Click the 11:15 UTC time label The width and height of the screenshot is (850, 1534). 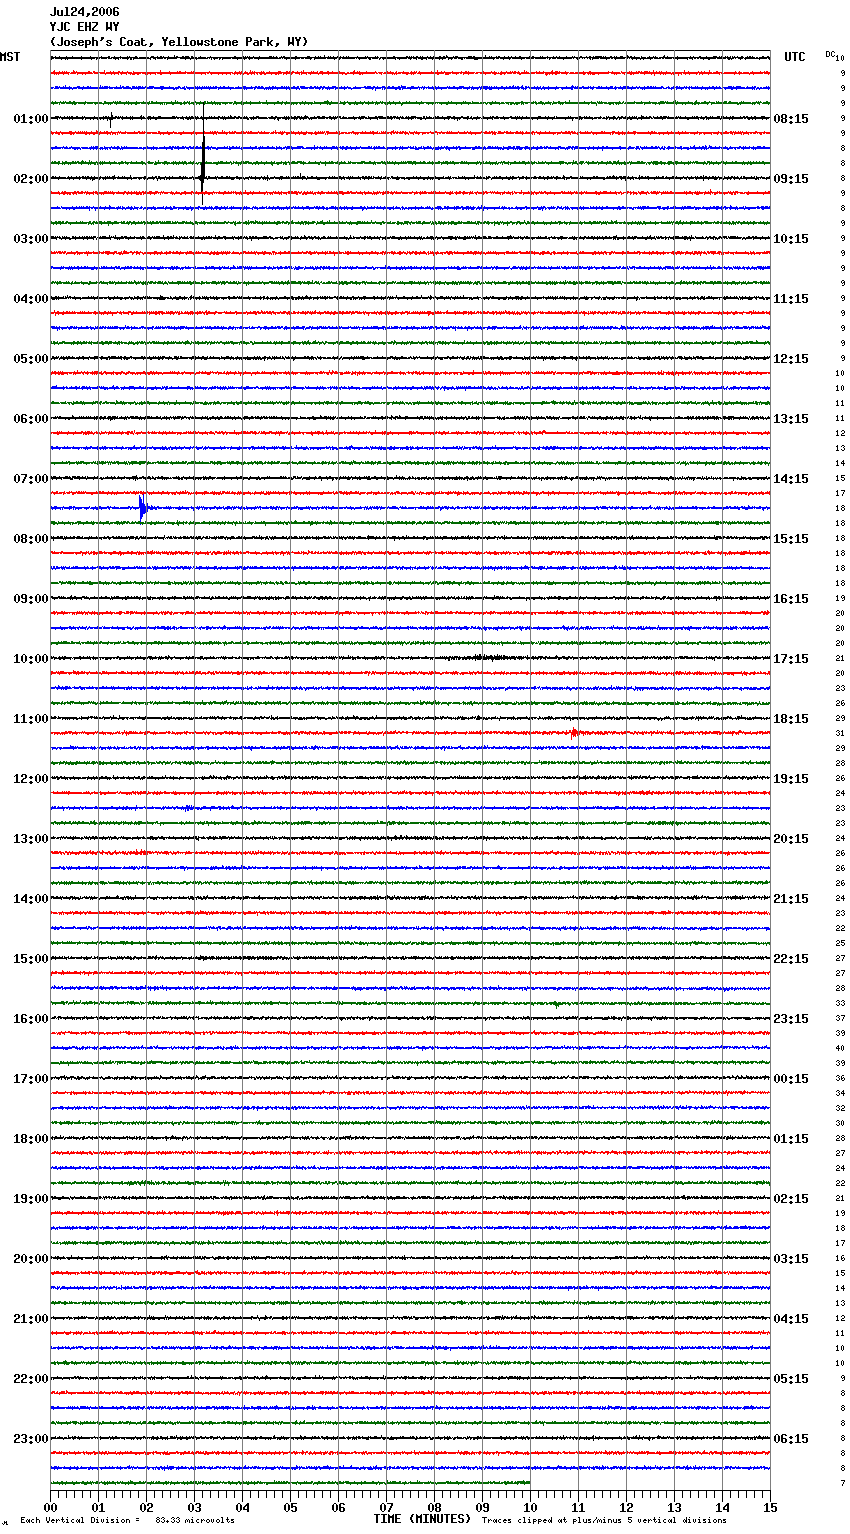tap(791, 299)
